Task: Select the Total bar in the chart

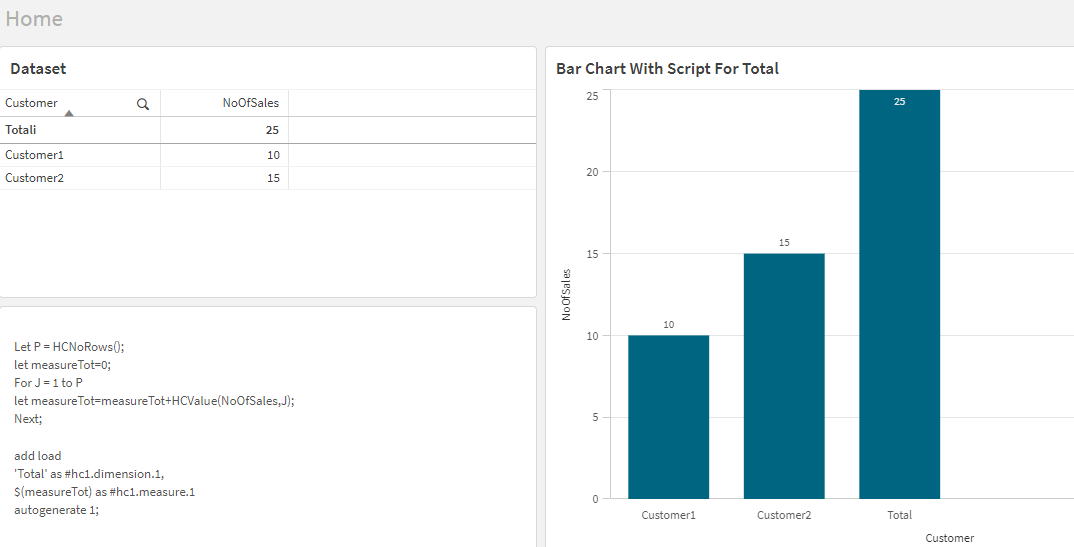Action: point(899,300)
